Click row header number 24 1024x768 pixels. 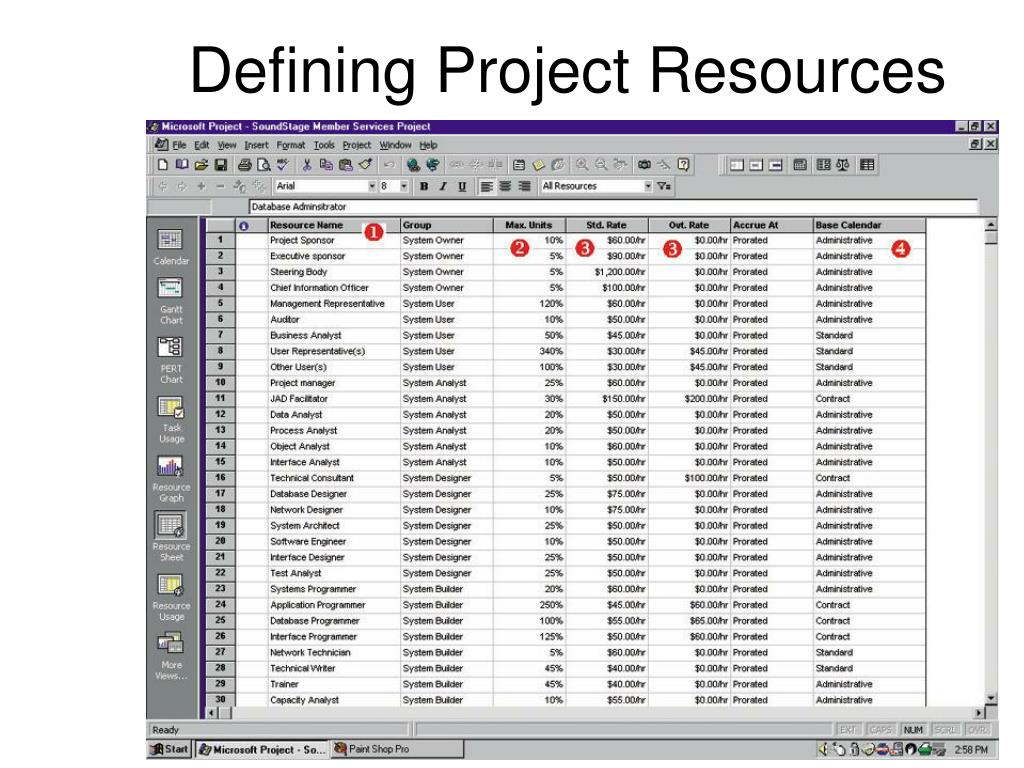coord(220,605)
